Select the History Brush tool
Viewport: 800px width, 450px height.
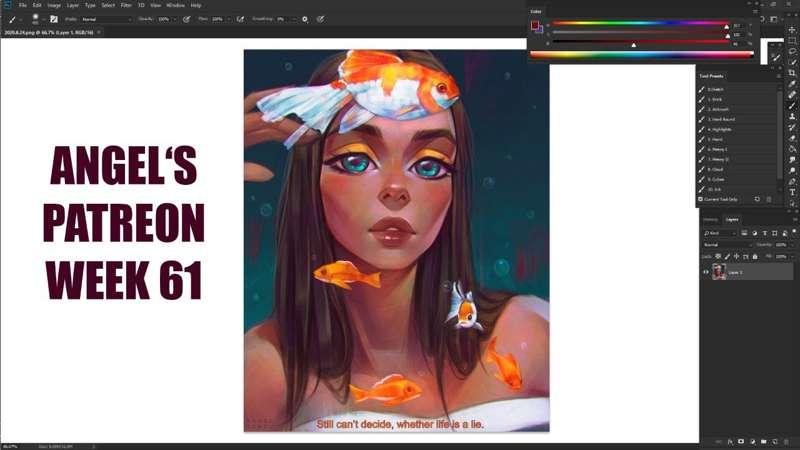792,128
